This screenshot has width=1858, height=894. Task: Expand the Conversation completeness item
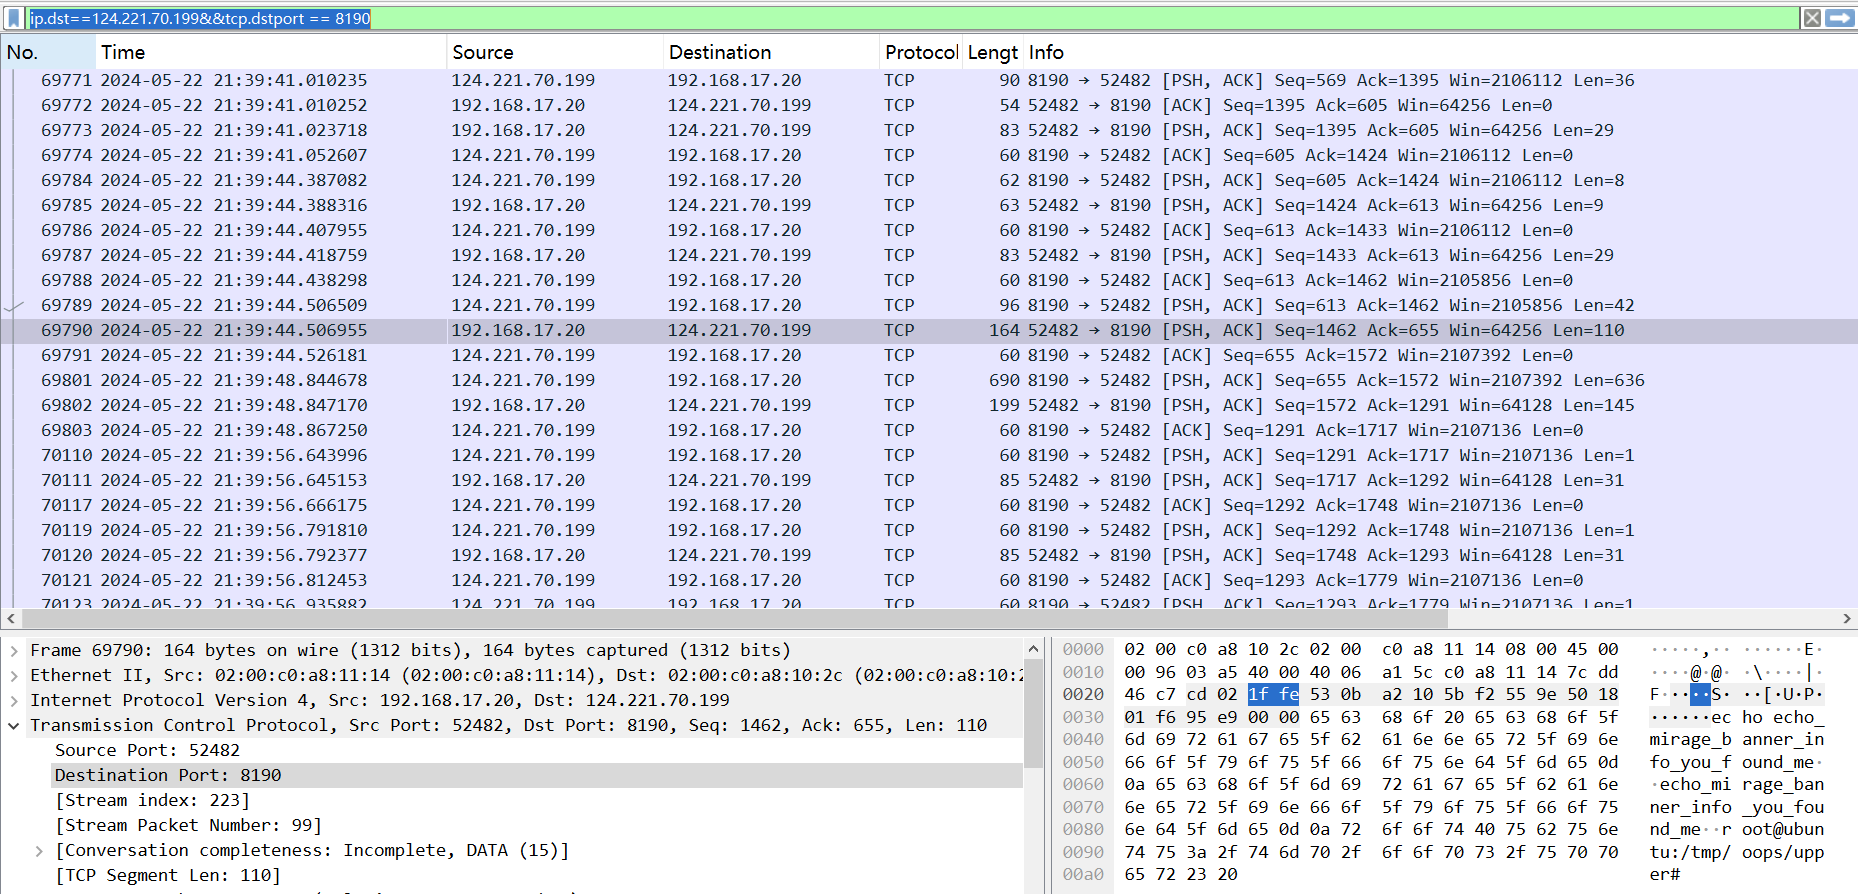point(39,851)
